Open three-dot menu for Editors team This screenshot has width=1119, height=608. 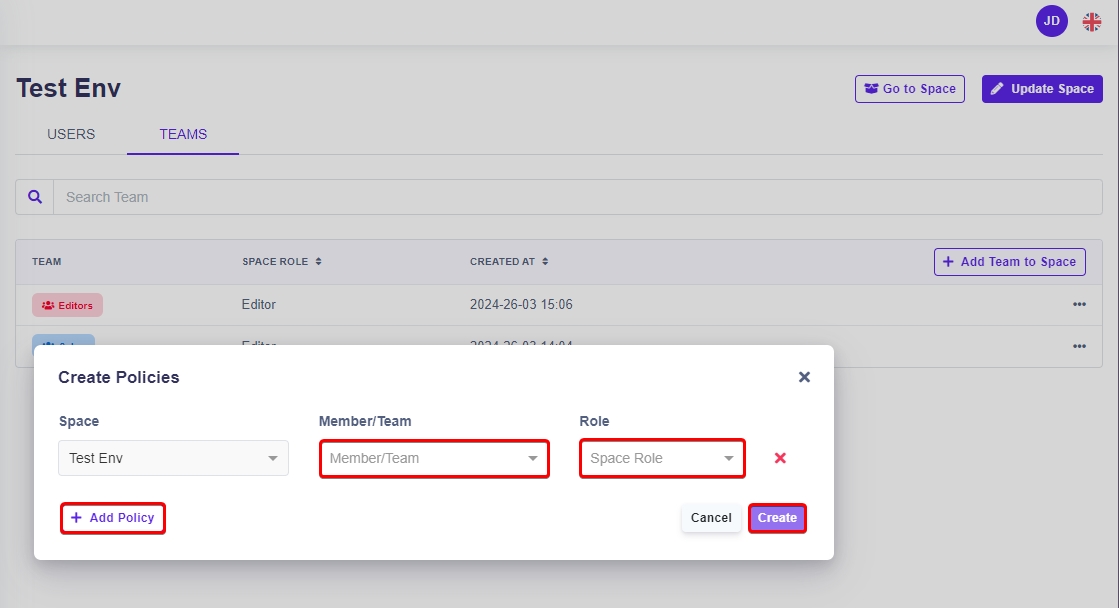pyautogui.click(x=1079, y=305)
